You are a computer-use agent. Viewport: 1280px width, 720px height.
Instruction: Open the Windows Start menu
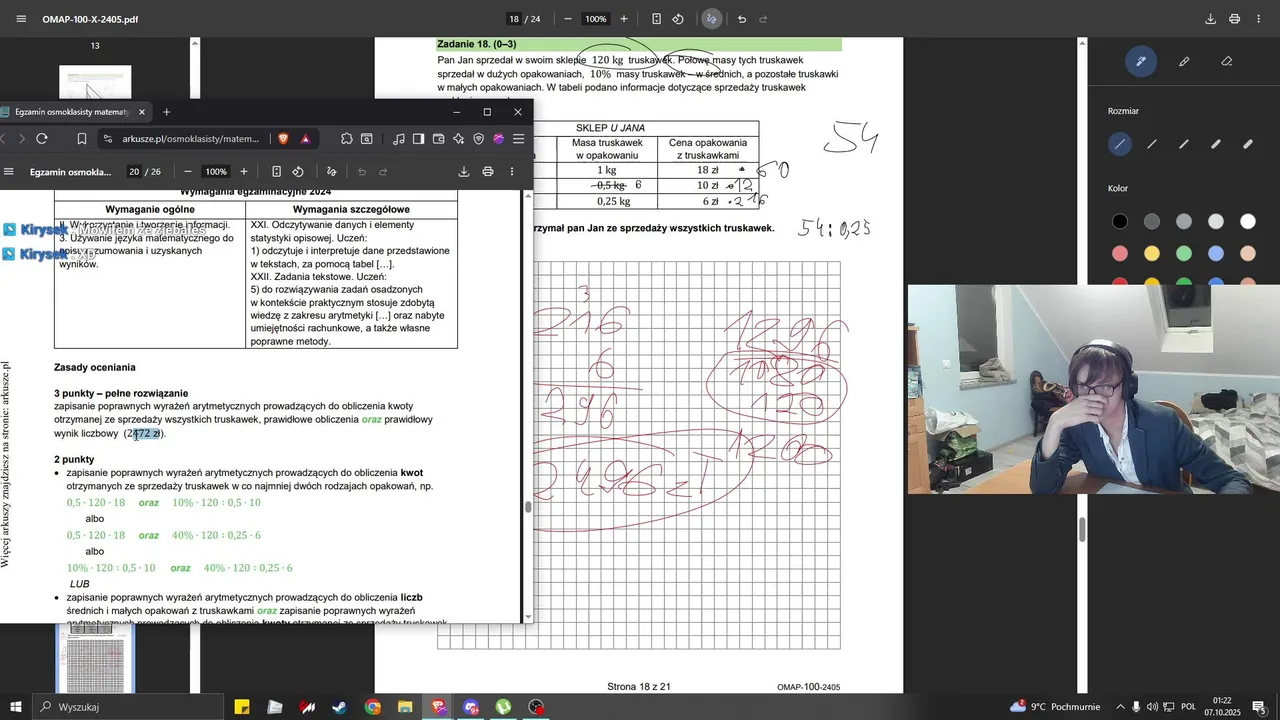(16, 707)
